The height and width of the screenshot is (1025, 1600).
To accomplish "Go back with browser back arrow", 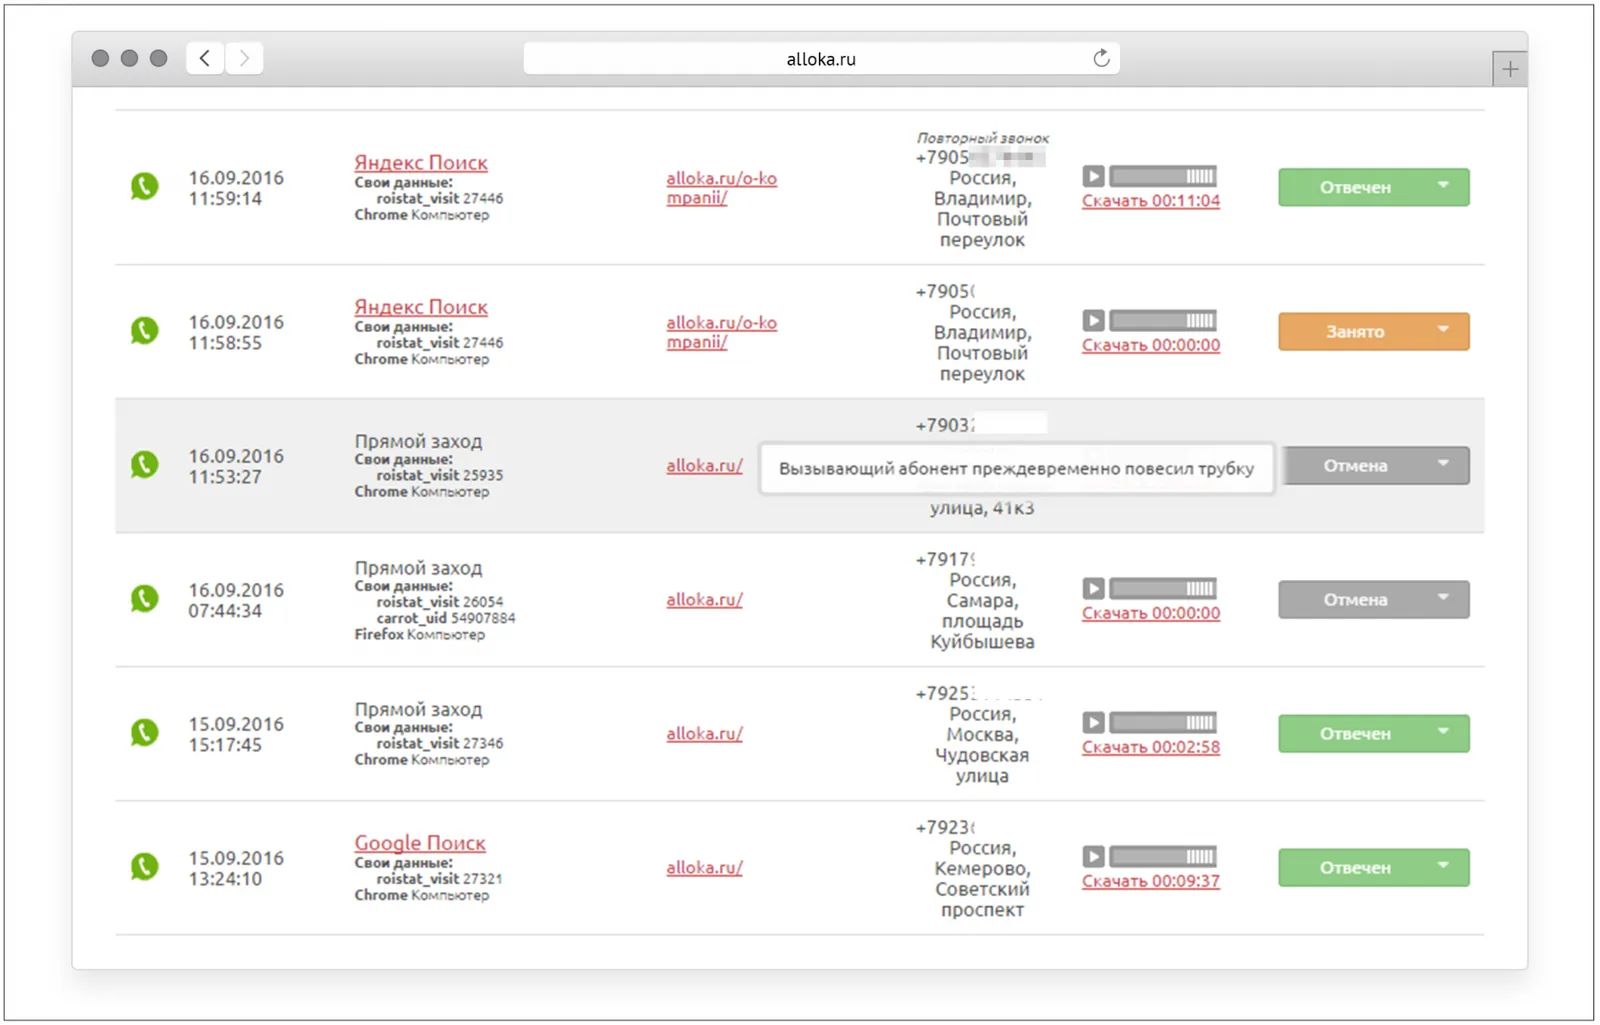I will [205, 58].
